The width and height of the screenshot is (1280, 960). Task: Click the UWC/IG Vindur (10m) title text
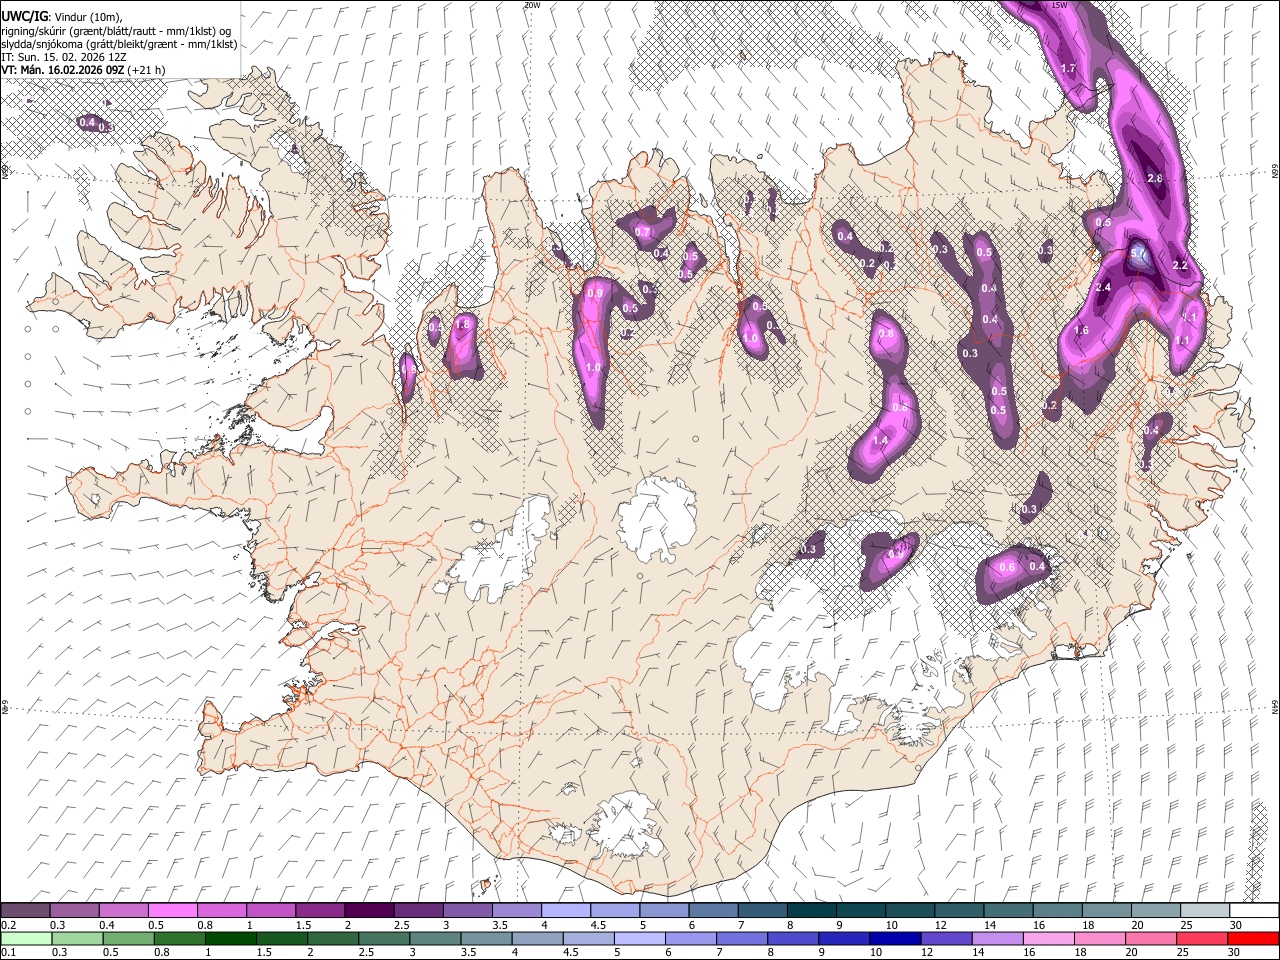62,17
